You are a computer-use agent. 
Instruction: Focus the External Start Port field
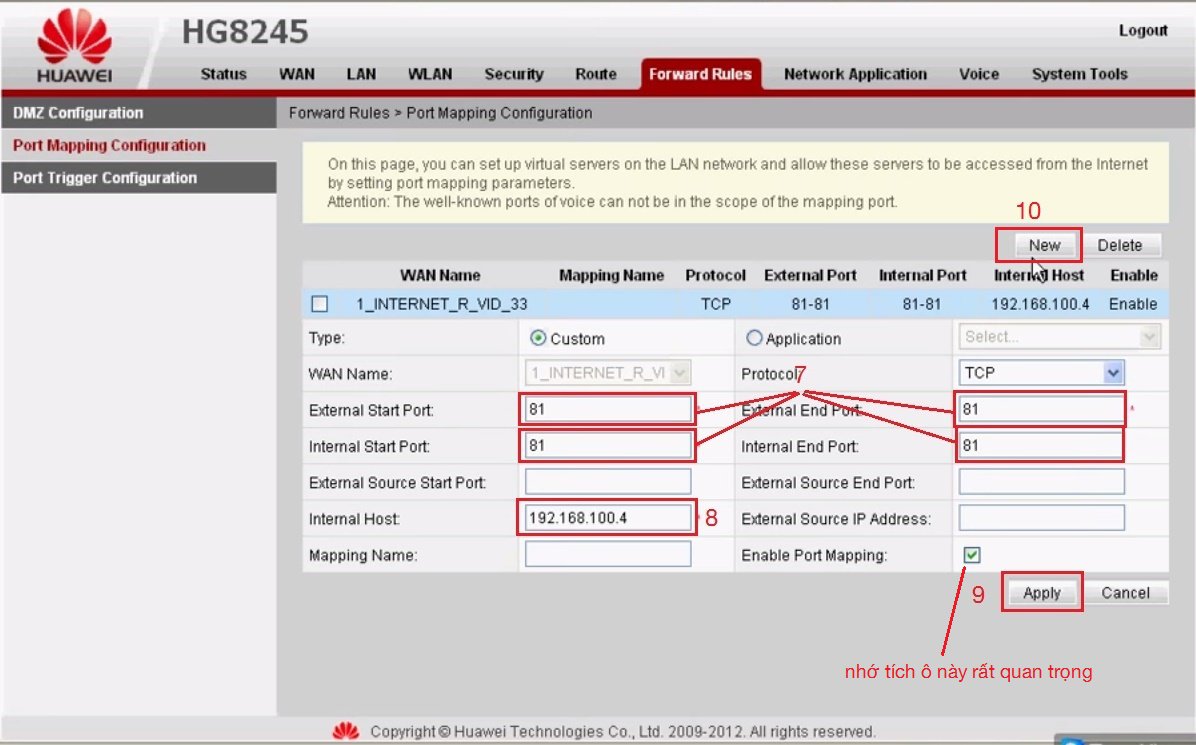click(x=608, y=409)
